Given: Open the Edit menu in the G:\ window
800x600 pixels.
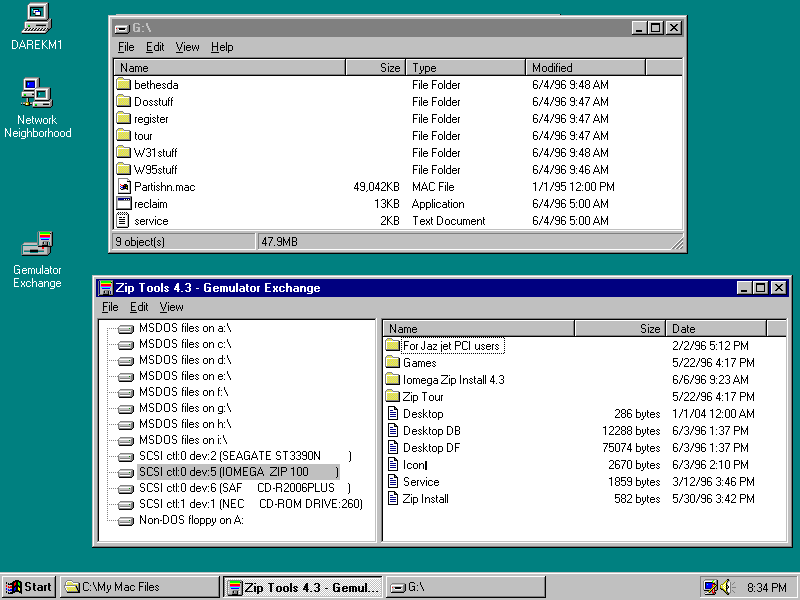Looking at the screenshot, I should coord(155,47).
